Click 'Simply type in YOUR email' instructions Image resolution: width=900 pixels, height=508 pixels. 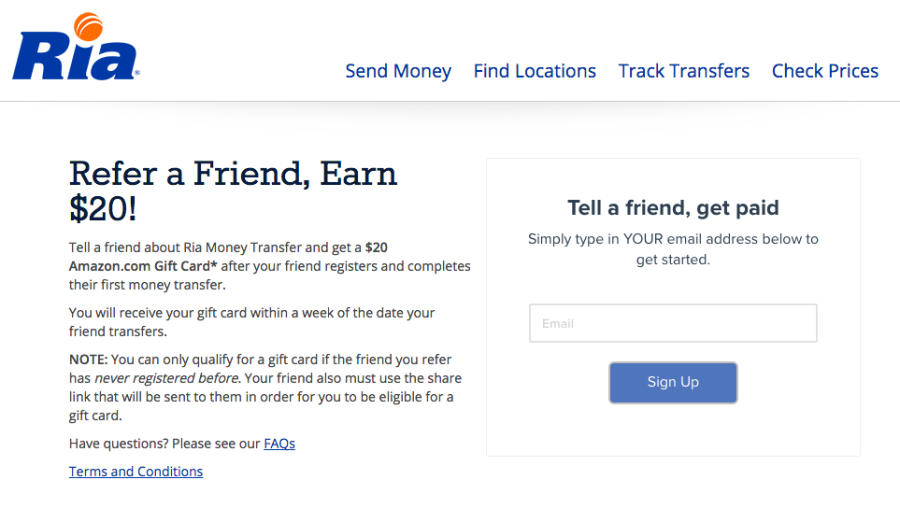point(672,239)
